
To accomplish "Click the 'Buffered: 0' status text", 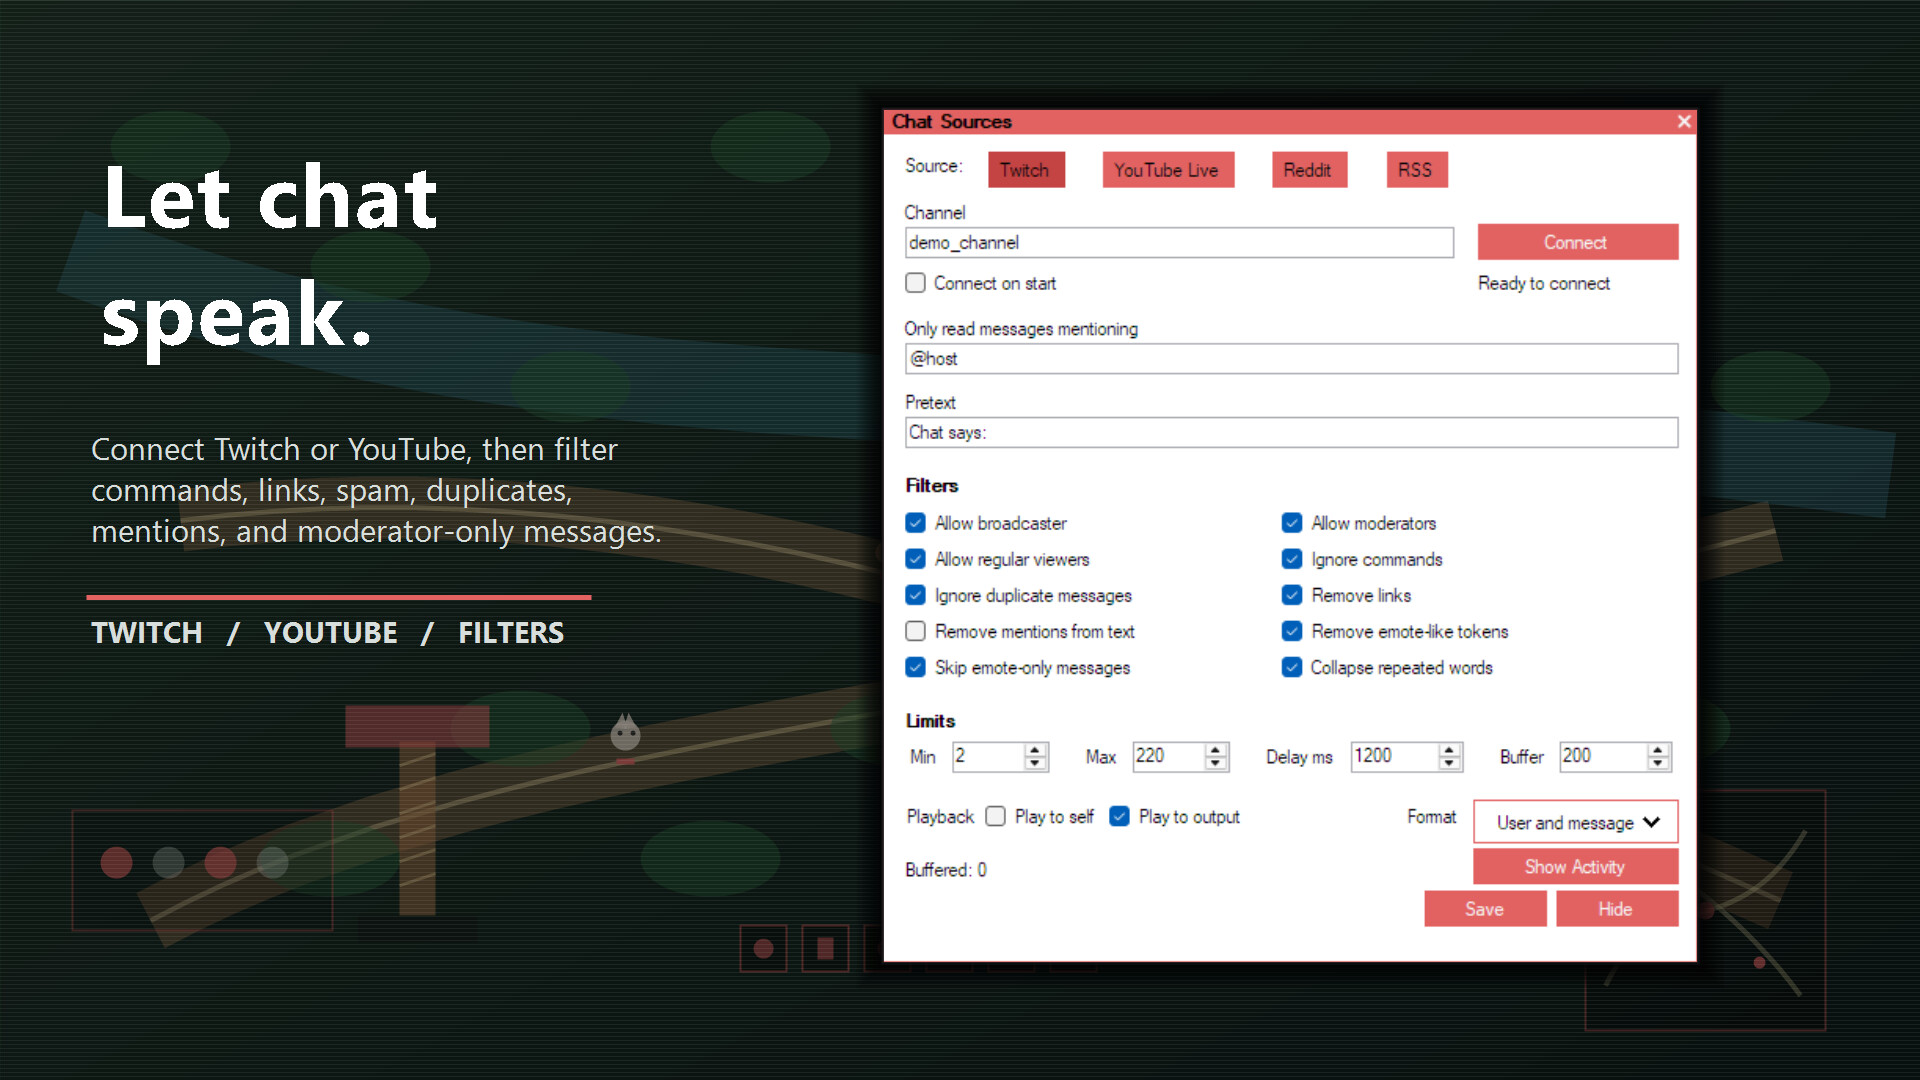I will coord(946,870).
